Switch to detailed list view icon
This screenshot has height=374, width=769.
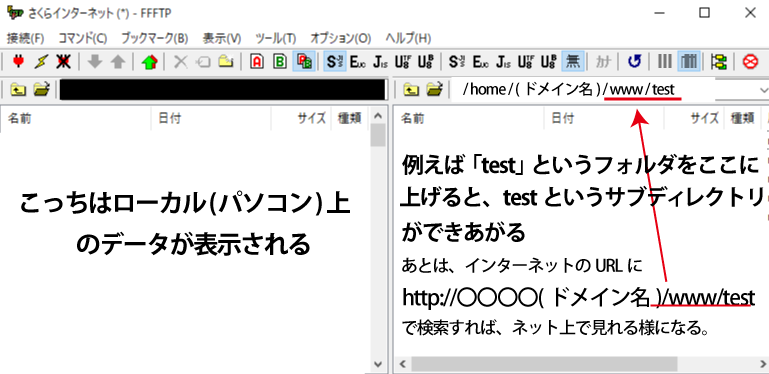[689, 62]
